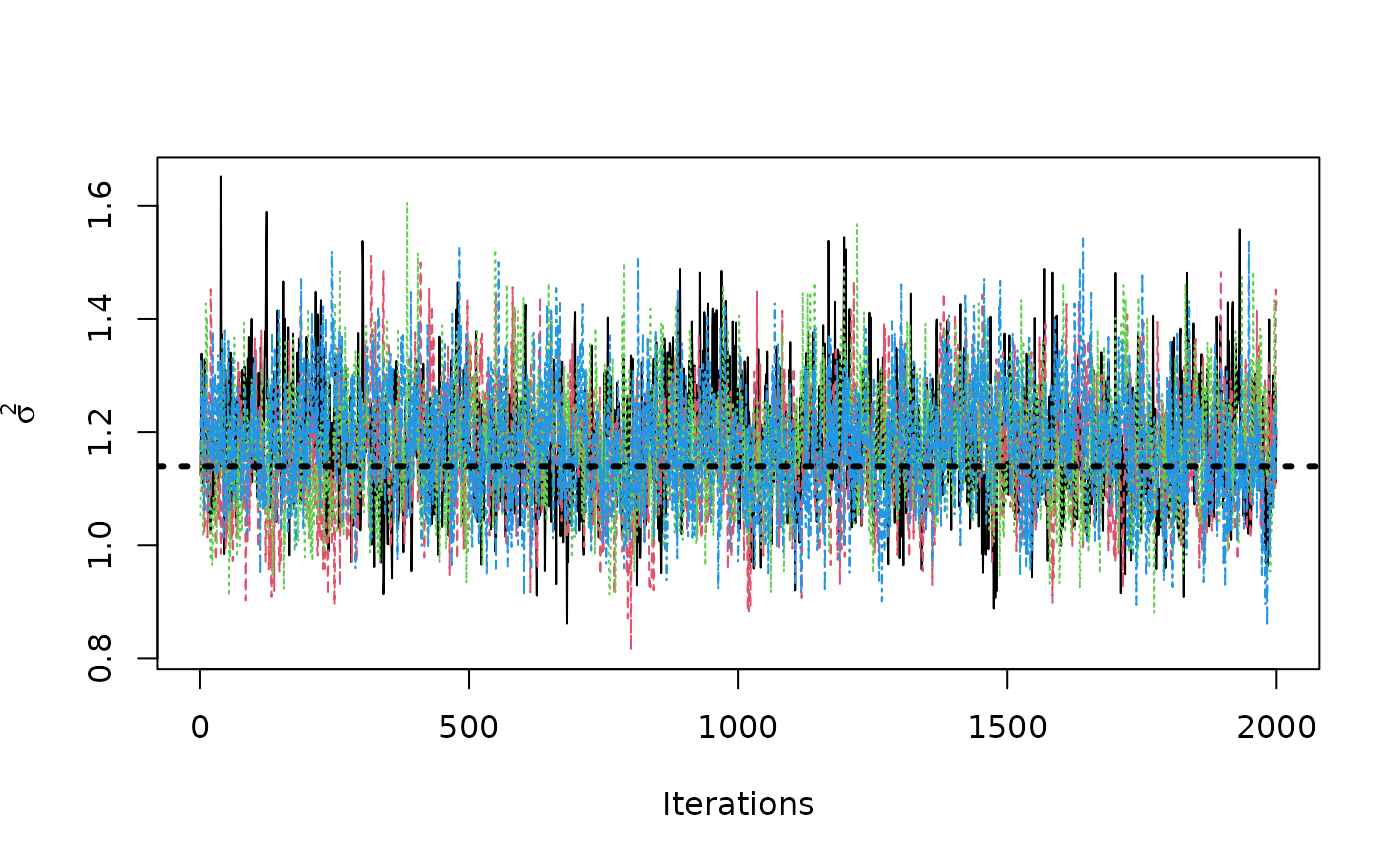Click the deep red dip right of the lowest trough
Viewport: 1400px width, 865px height.
(x=748, y=610)
